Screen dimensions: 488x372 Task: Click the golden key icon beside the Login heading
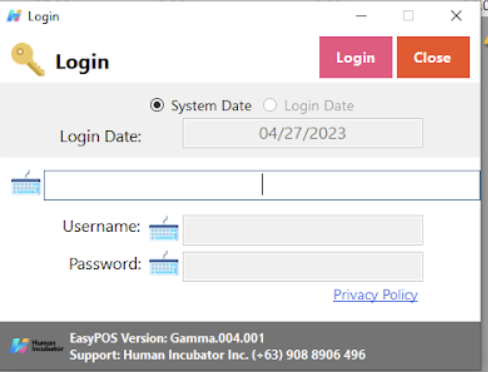pyautogui.click(x=28, y=59)
